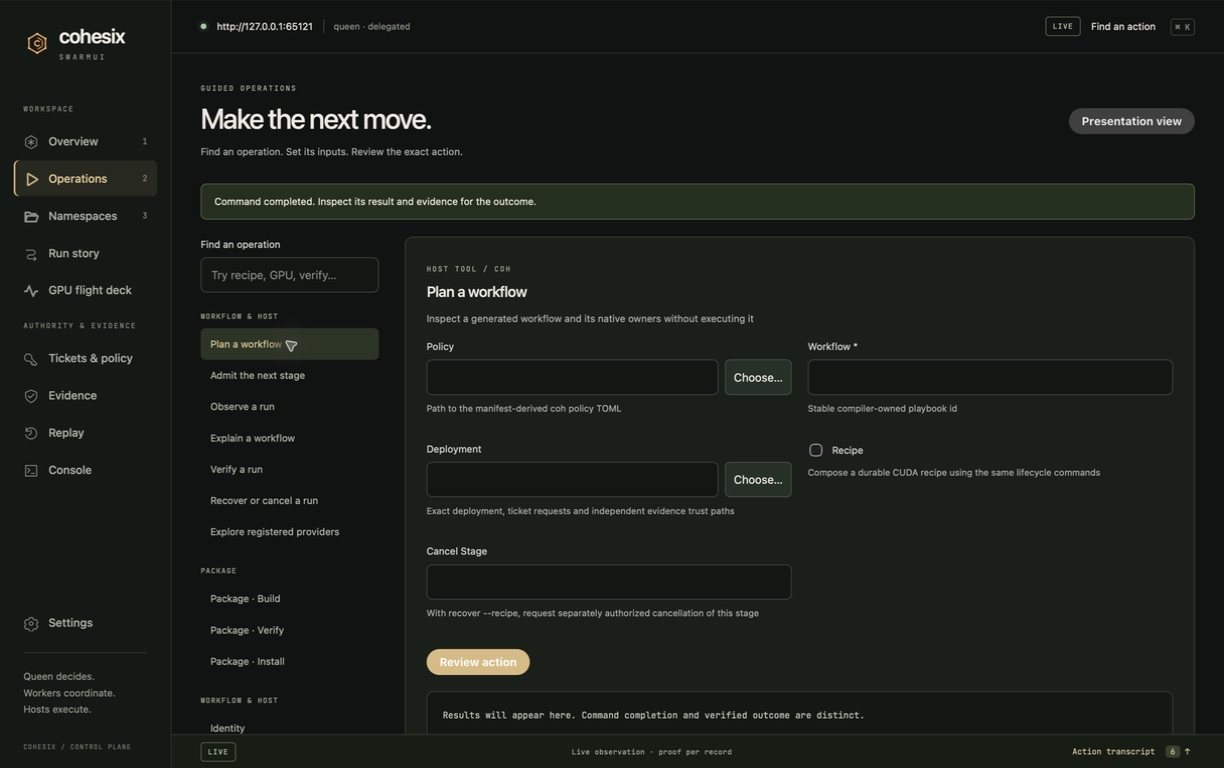The width and height of the screenshot is (1224, 768).
Task: Click the Replay history icon
Action: coord(31,433)
